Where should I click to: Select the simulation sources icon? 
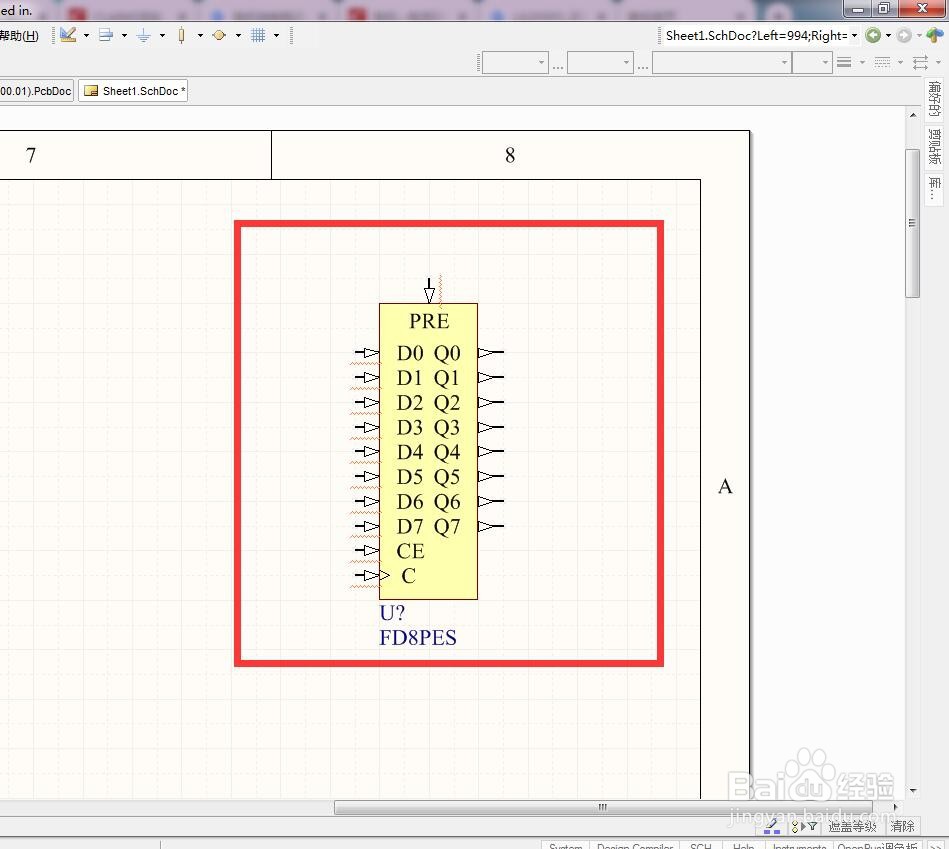[219, 35]
